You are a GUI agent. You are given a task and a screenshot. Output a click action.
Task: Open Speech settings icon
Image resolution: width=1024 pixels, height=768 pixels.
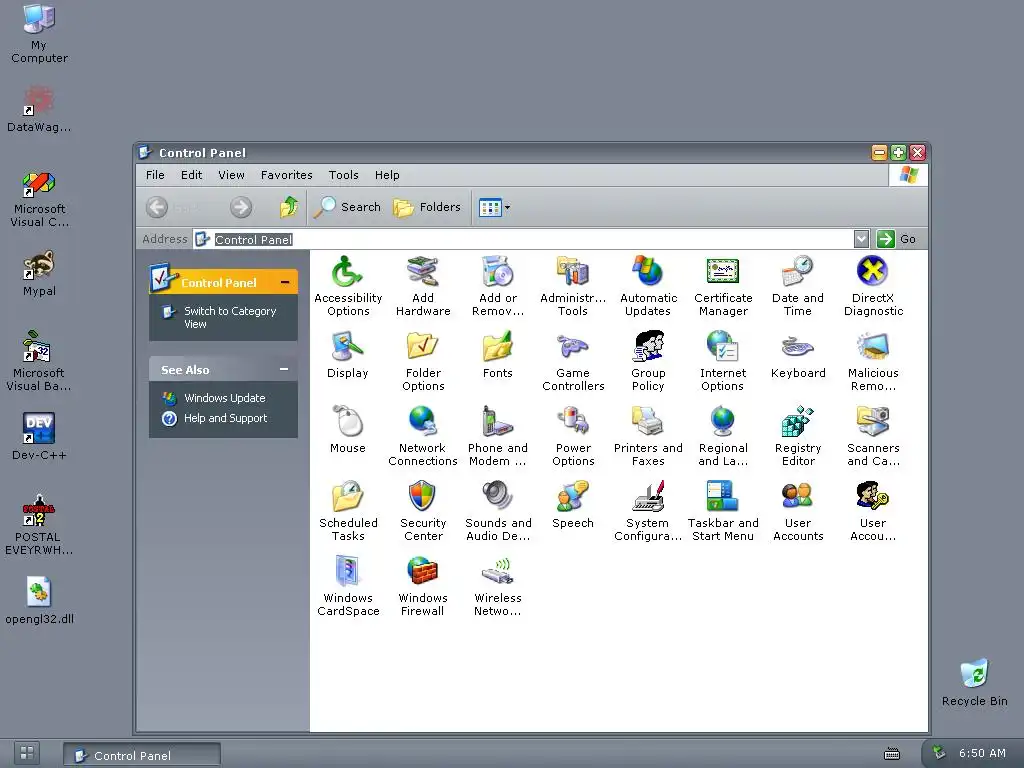[x=573, y=505]
